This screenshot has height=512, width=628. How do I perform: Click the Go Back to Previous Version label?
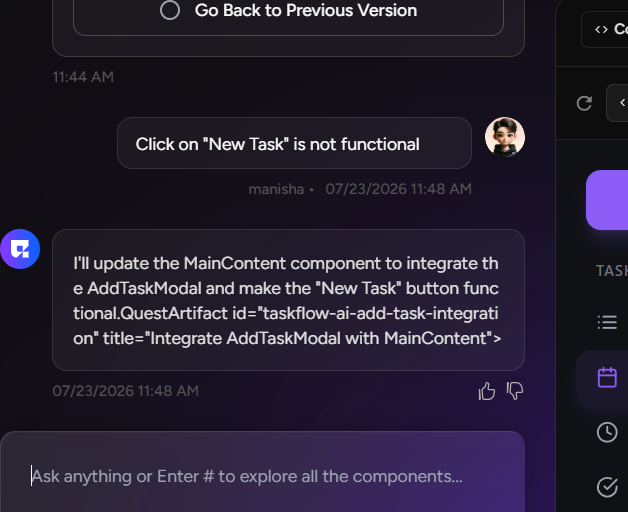[306, 10]
